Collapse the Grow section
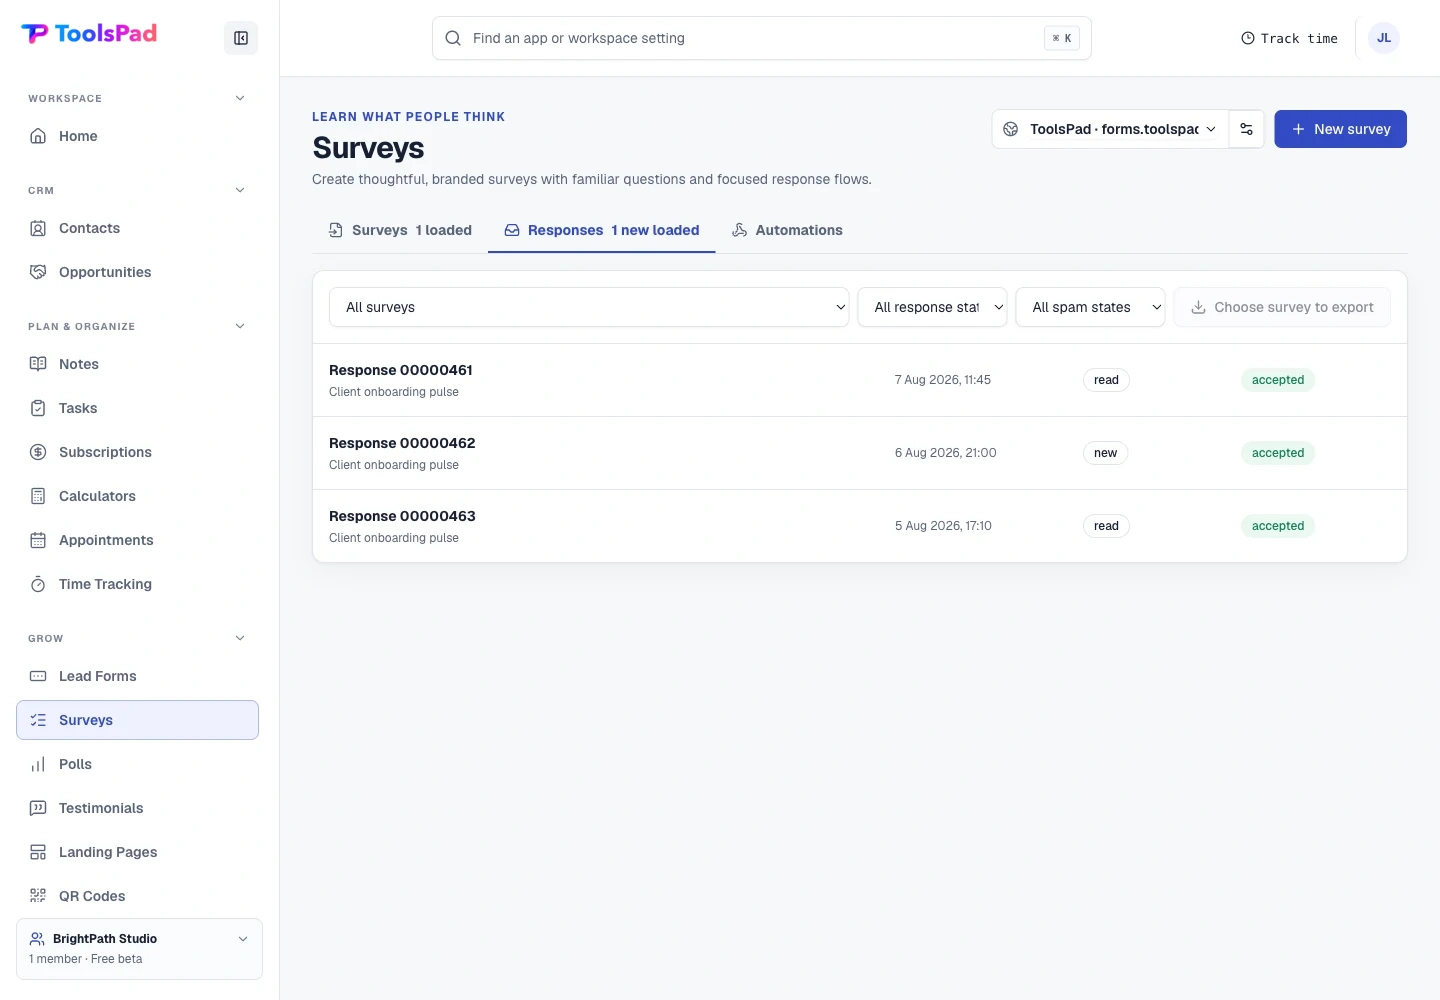The image size is (1440, 1000). 240,638
